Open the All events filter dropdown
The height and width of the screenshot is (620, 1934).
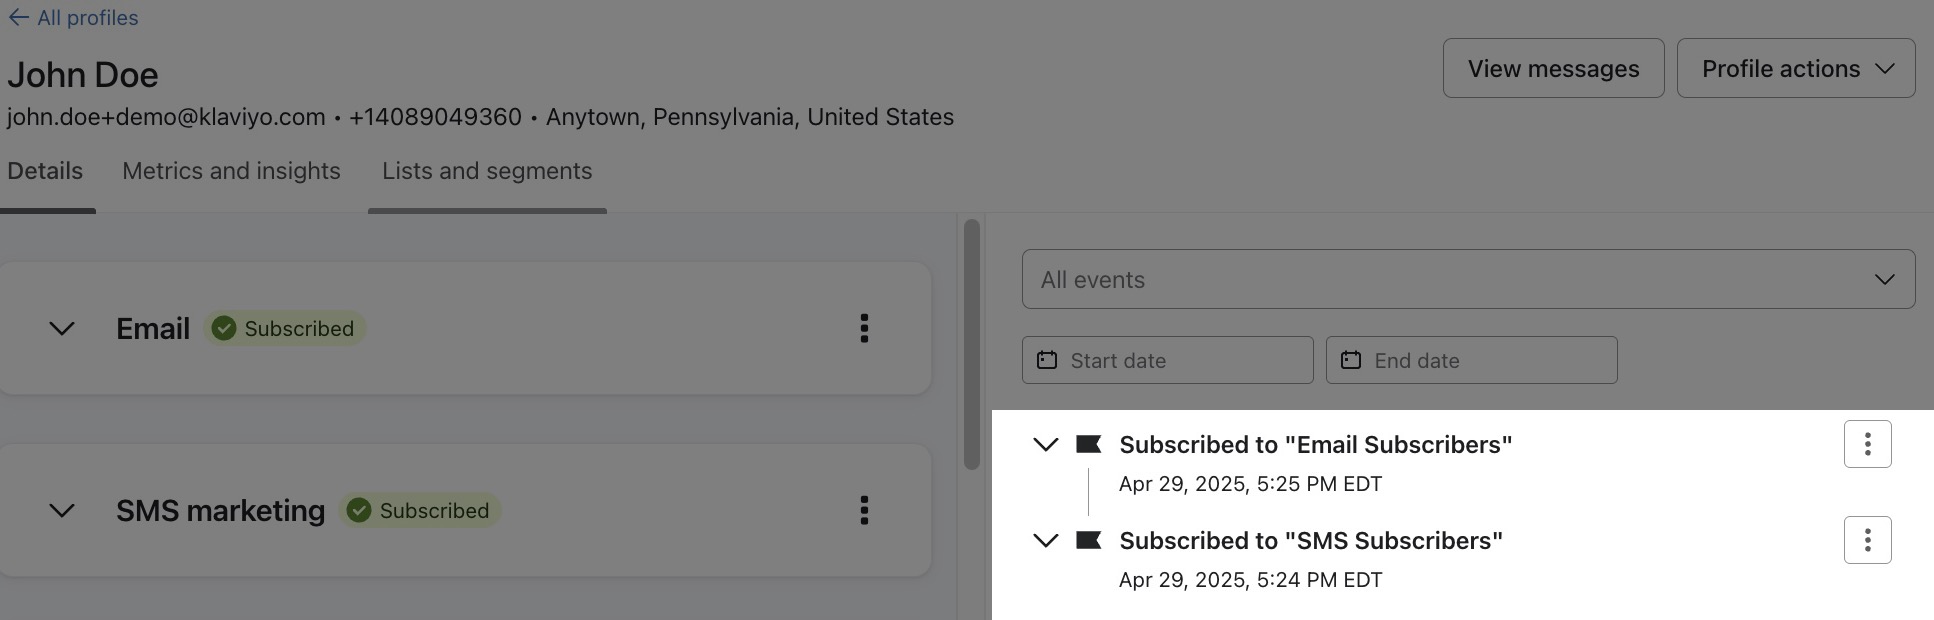(1466, 279)
